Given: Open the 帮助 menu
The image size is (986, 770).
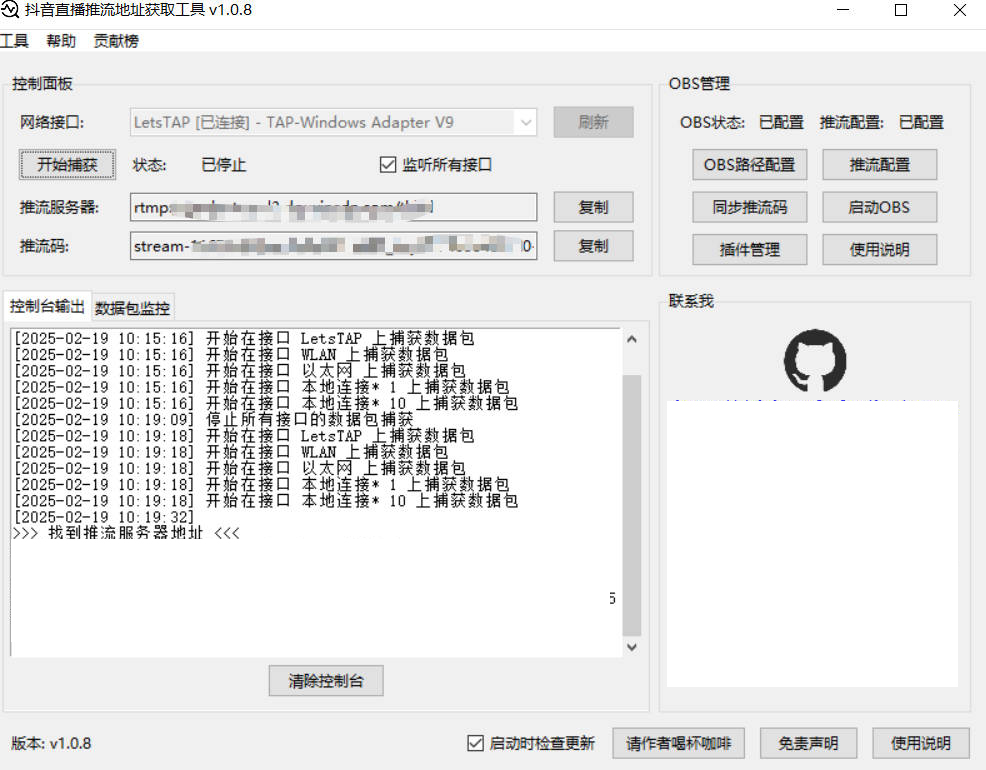Looking at the screenshot, I should coord(61,41).
